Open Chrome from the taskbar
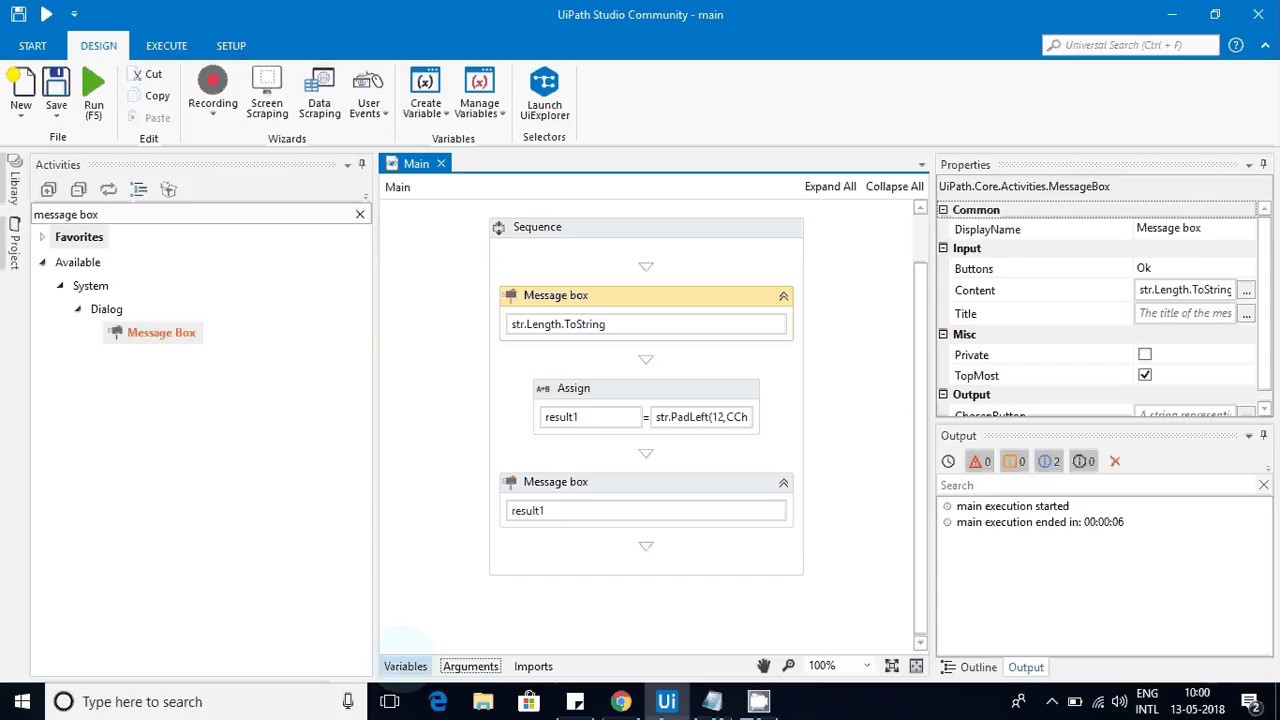The height and width of the screenshot is (720, 1280). click(621, 702)
